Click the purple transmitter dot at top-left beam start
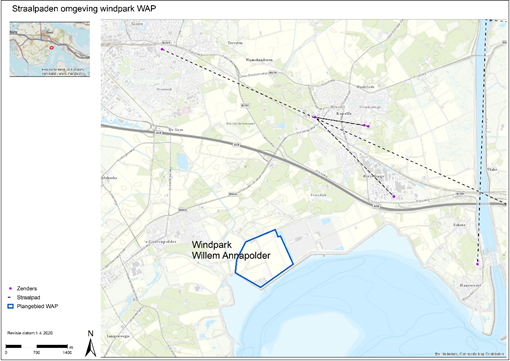The width and height of the screenshot is (510, 361). coord(162,49)
